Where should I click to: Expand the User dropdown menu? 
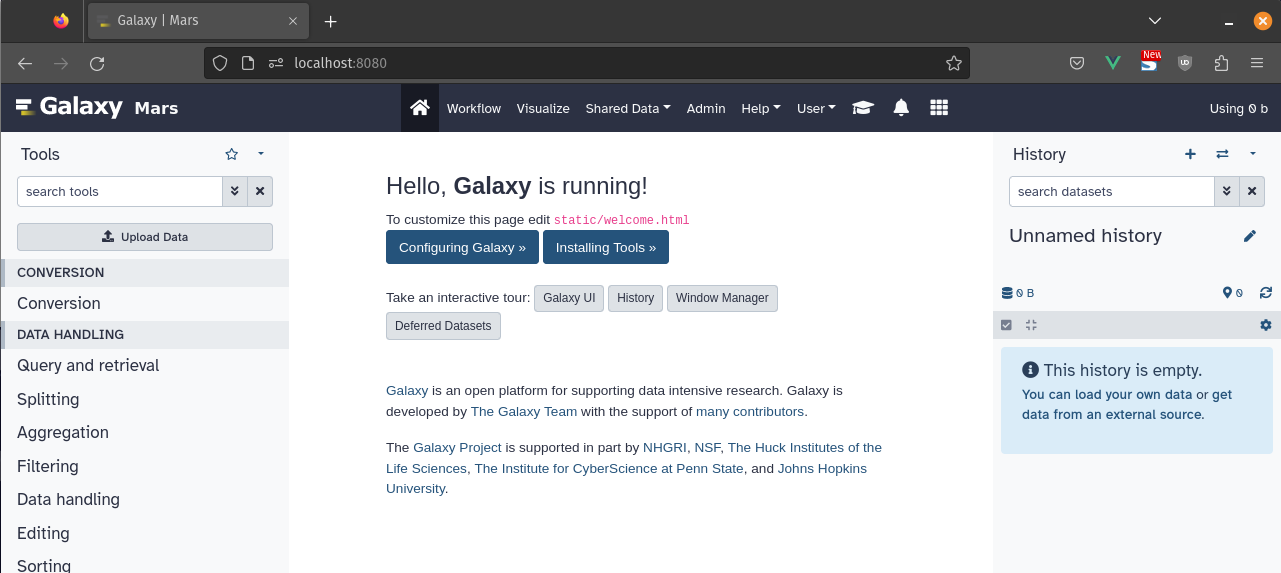click(x=816, y=108)
